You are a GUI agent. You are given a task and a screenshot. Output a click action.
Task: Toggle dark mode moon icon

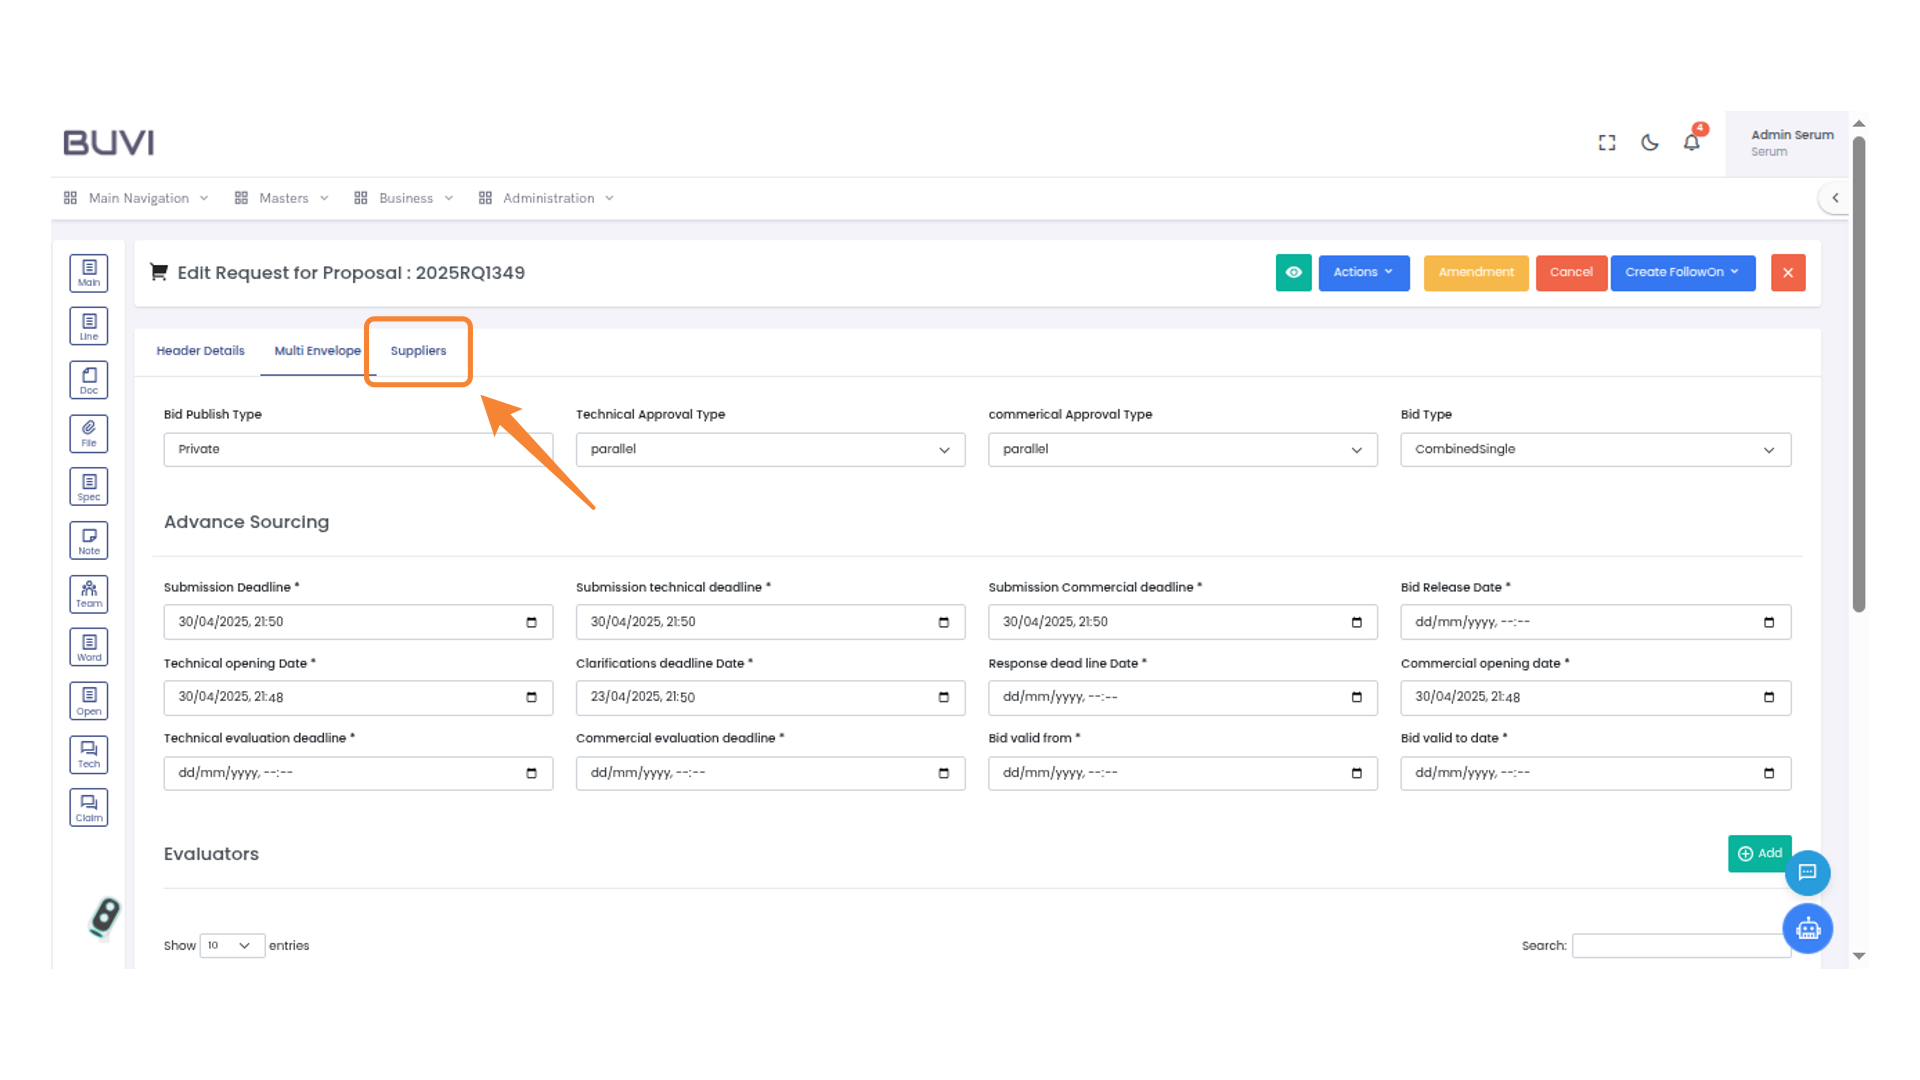pyautogui.click(x=1650, y=143)
